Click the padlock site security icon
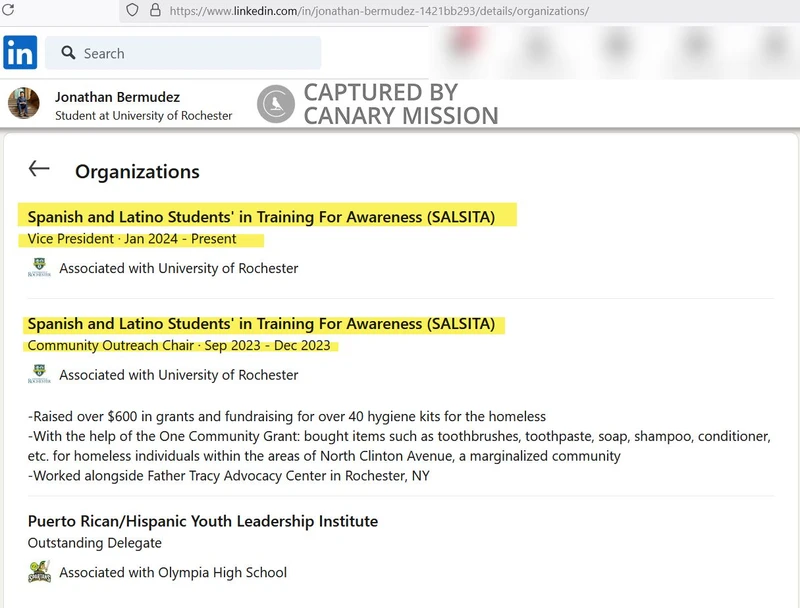Viewport: 800px width, 608px height. pos(155,10)
